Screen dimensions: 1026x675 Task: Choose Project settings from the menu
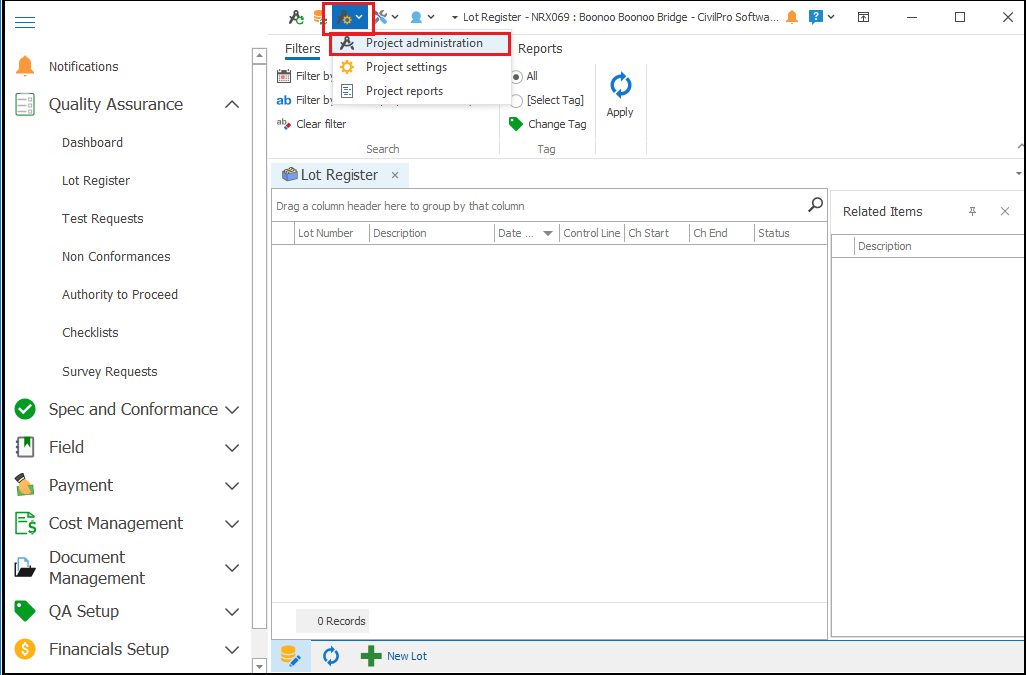[406, 67]
